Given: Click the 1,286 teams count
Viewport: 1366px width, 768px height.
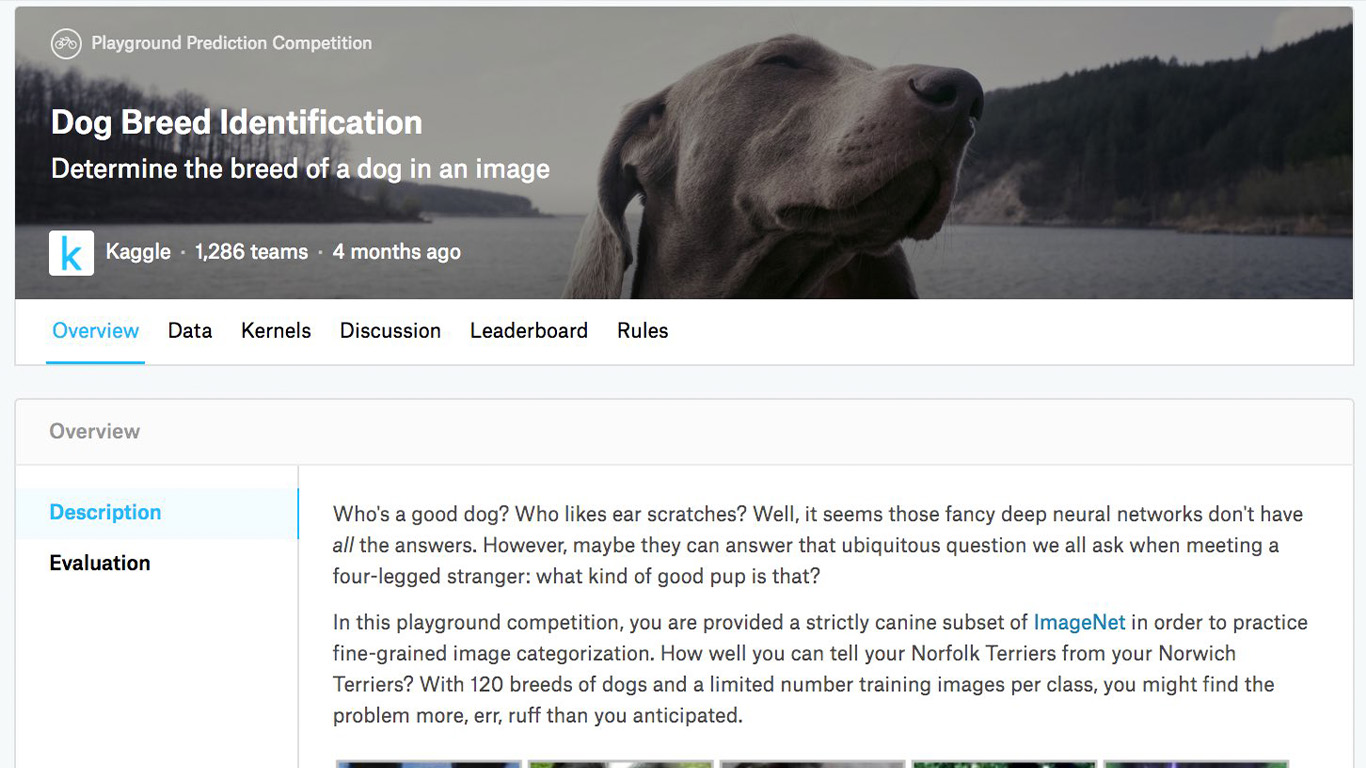Looking at the screenshot, I should pyautogui.click(x=251, y=252).
